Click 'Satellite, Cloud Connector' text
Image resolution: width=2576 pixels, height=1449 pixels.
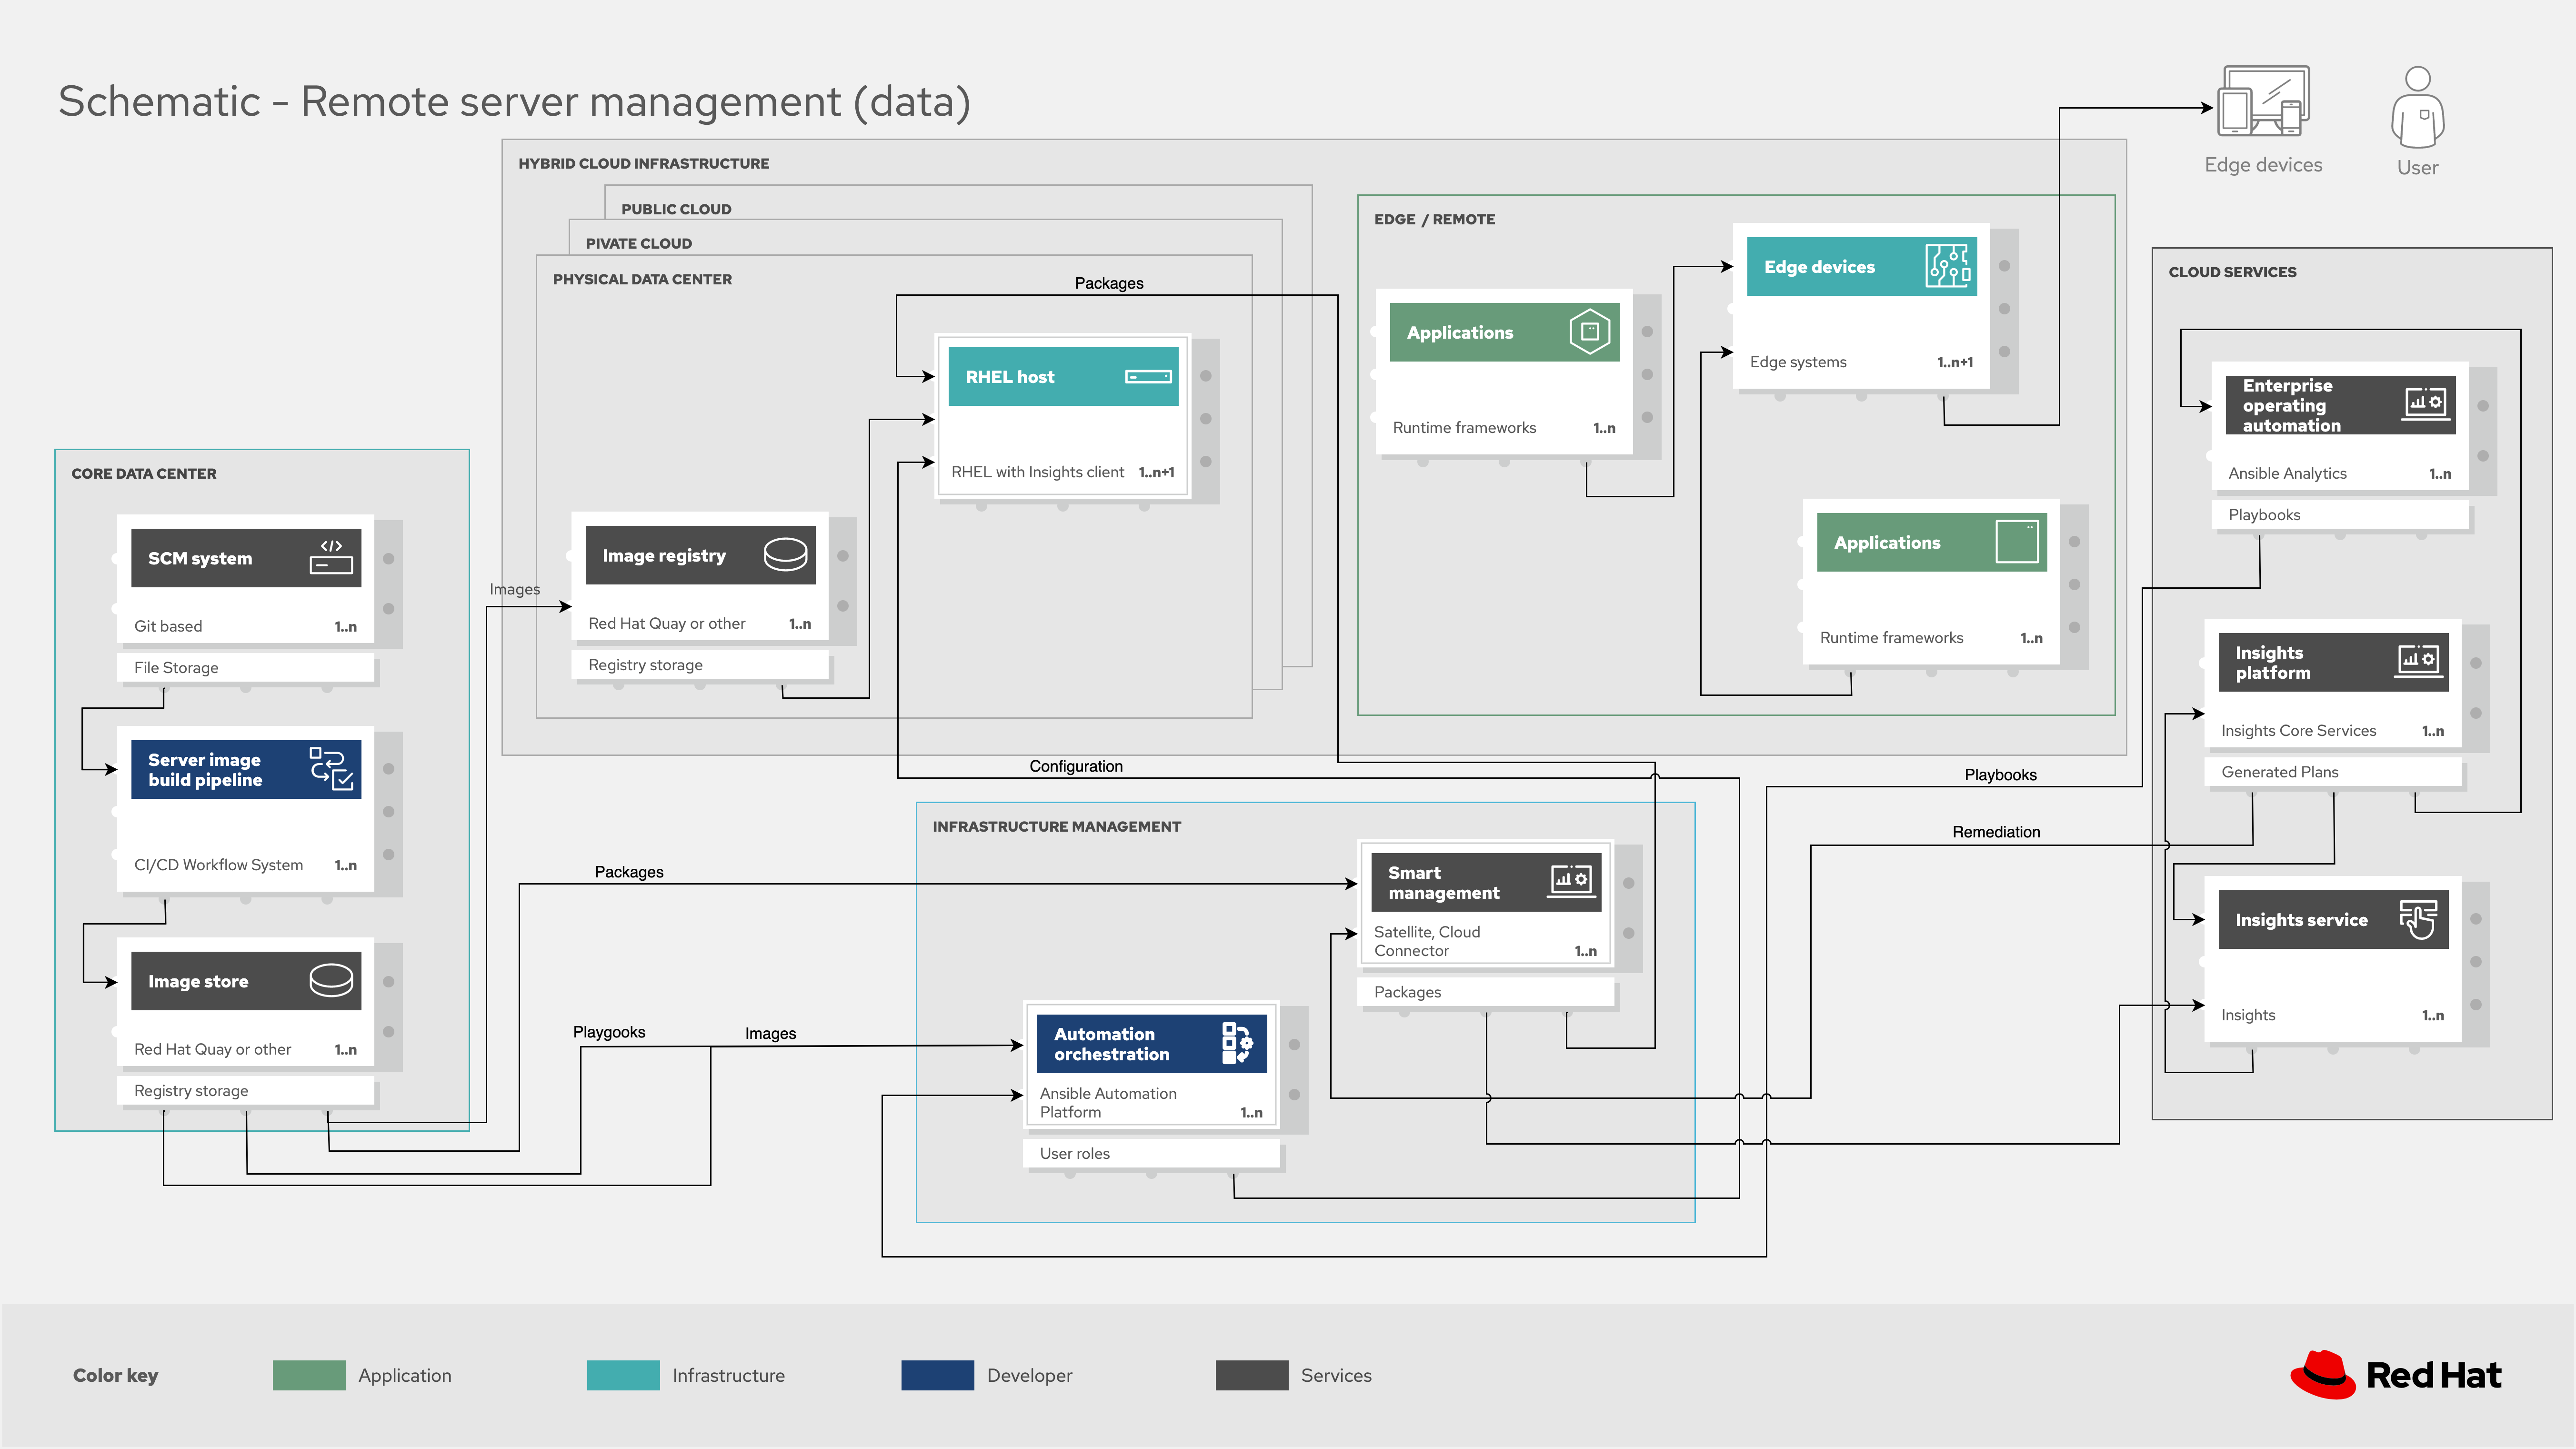pos(1427,941)
